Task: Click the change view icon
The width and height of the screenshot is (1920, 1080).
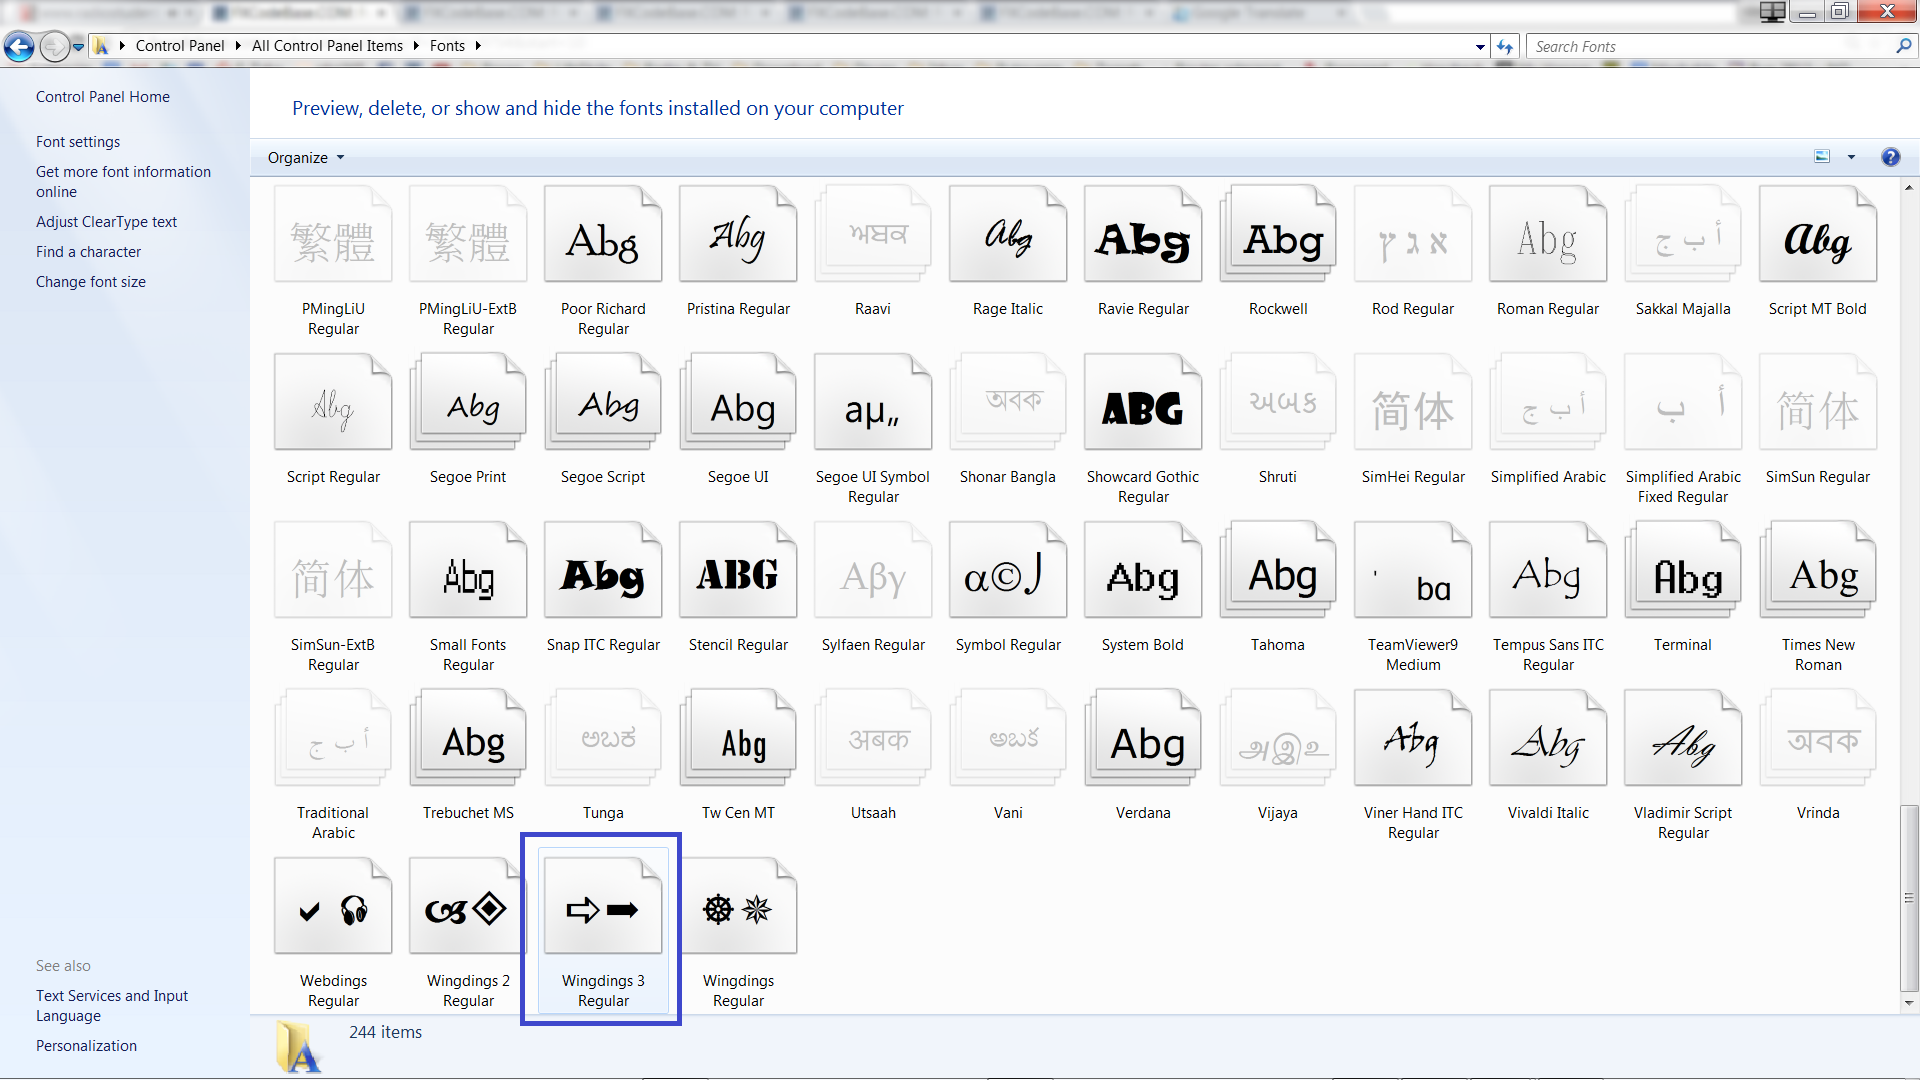Action: (1822, 157)
